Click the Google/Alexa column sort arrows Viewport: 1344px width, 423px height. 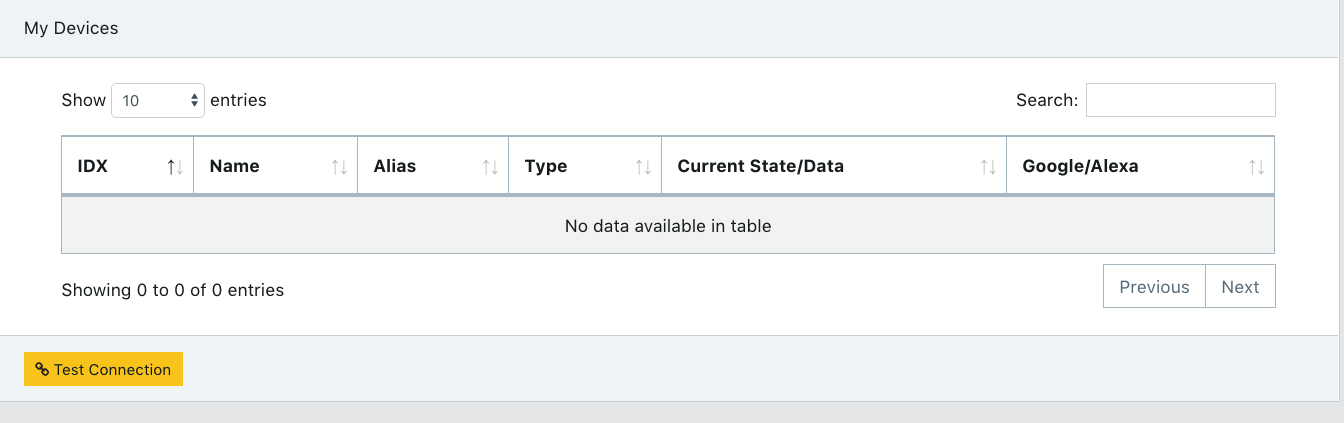1256,167
